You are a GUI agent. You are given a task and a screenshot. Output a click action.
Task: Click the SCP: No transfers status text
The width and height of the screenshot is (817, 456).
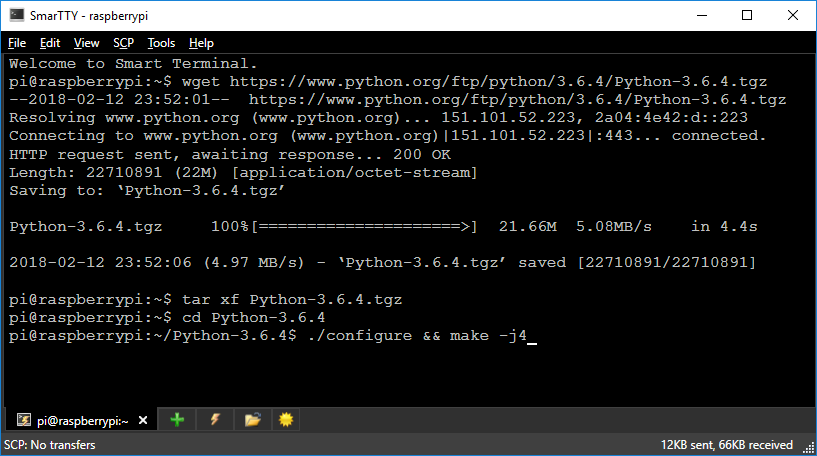pyautogui.click(x=49, y=445)
